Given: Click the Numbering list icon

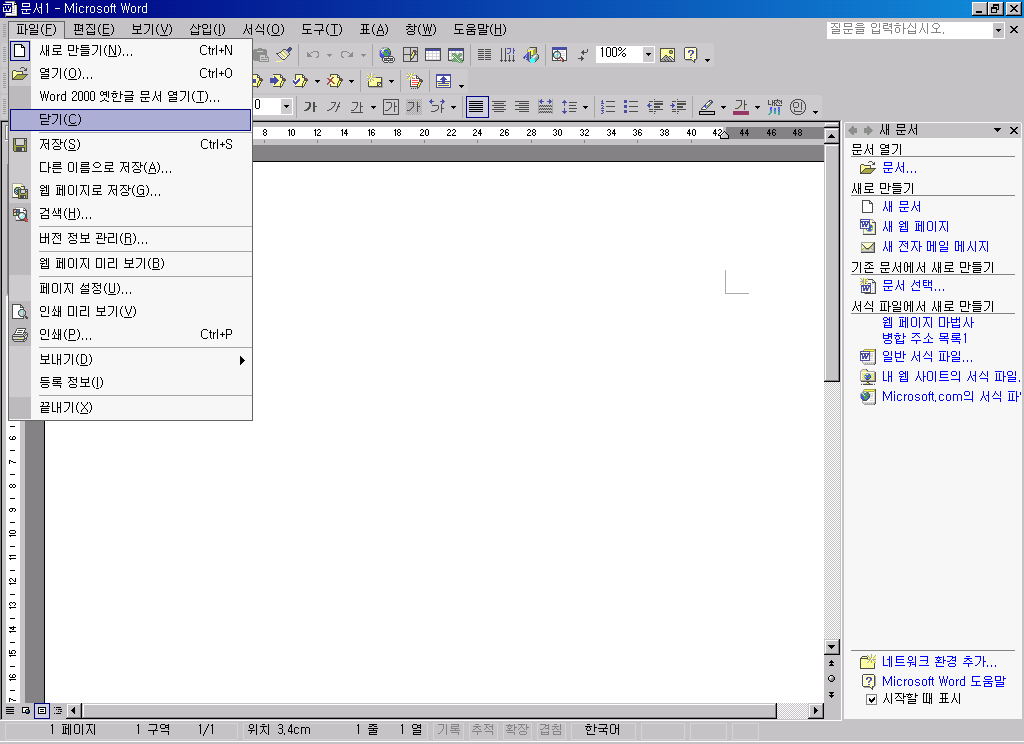Looking at the screenshot, I should tap(607, 107).
